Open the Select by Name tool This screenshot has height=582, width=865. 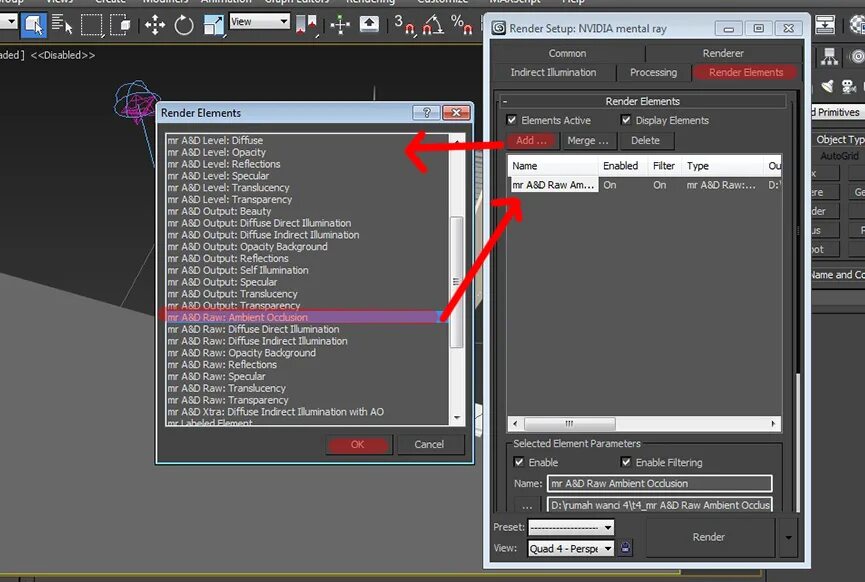[62, 25]
